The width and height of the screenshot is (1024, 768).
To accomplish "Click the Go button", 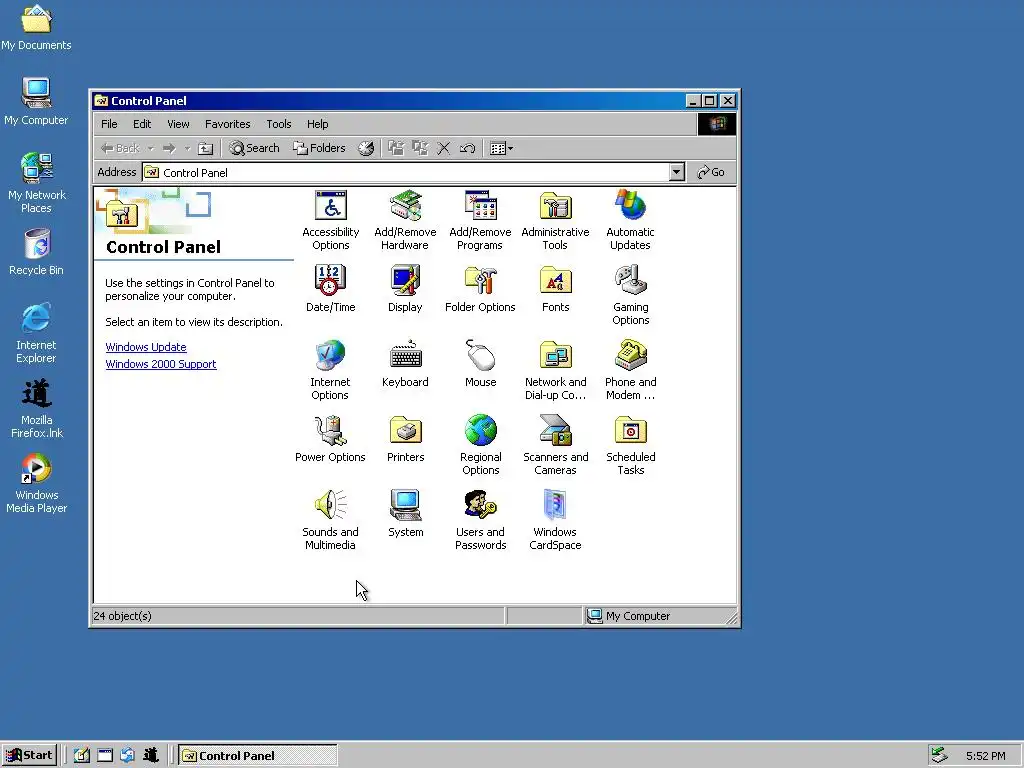I will tap(711, 172).
